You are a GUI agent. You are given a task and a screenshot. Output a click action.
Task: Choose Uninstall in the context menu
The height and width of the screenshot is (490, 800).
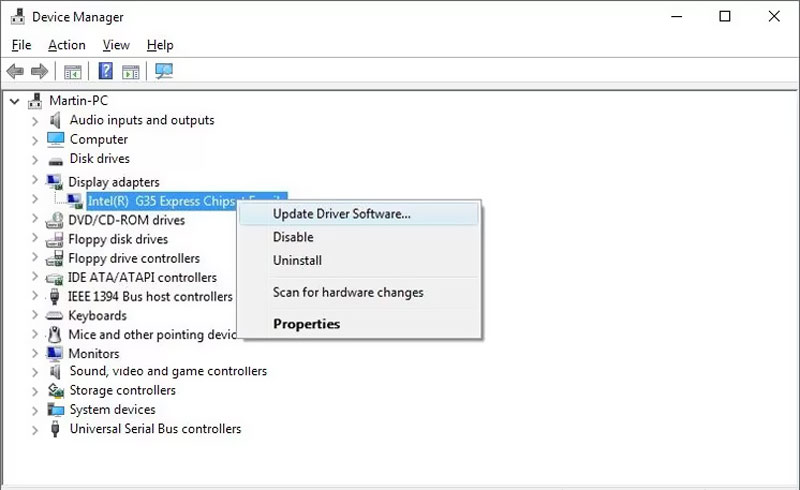pyautogui.click(x=359, y=260)
